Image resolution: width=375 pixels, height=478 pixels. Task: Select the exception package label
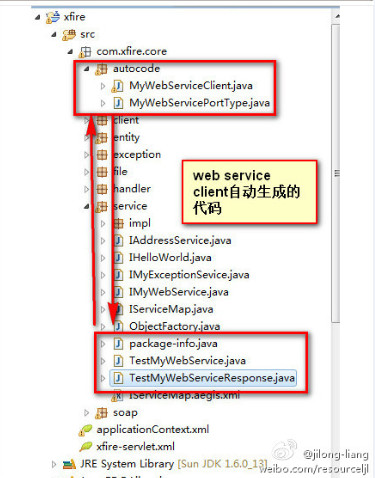[137, 155]
